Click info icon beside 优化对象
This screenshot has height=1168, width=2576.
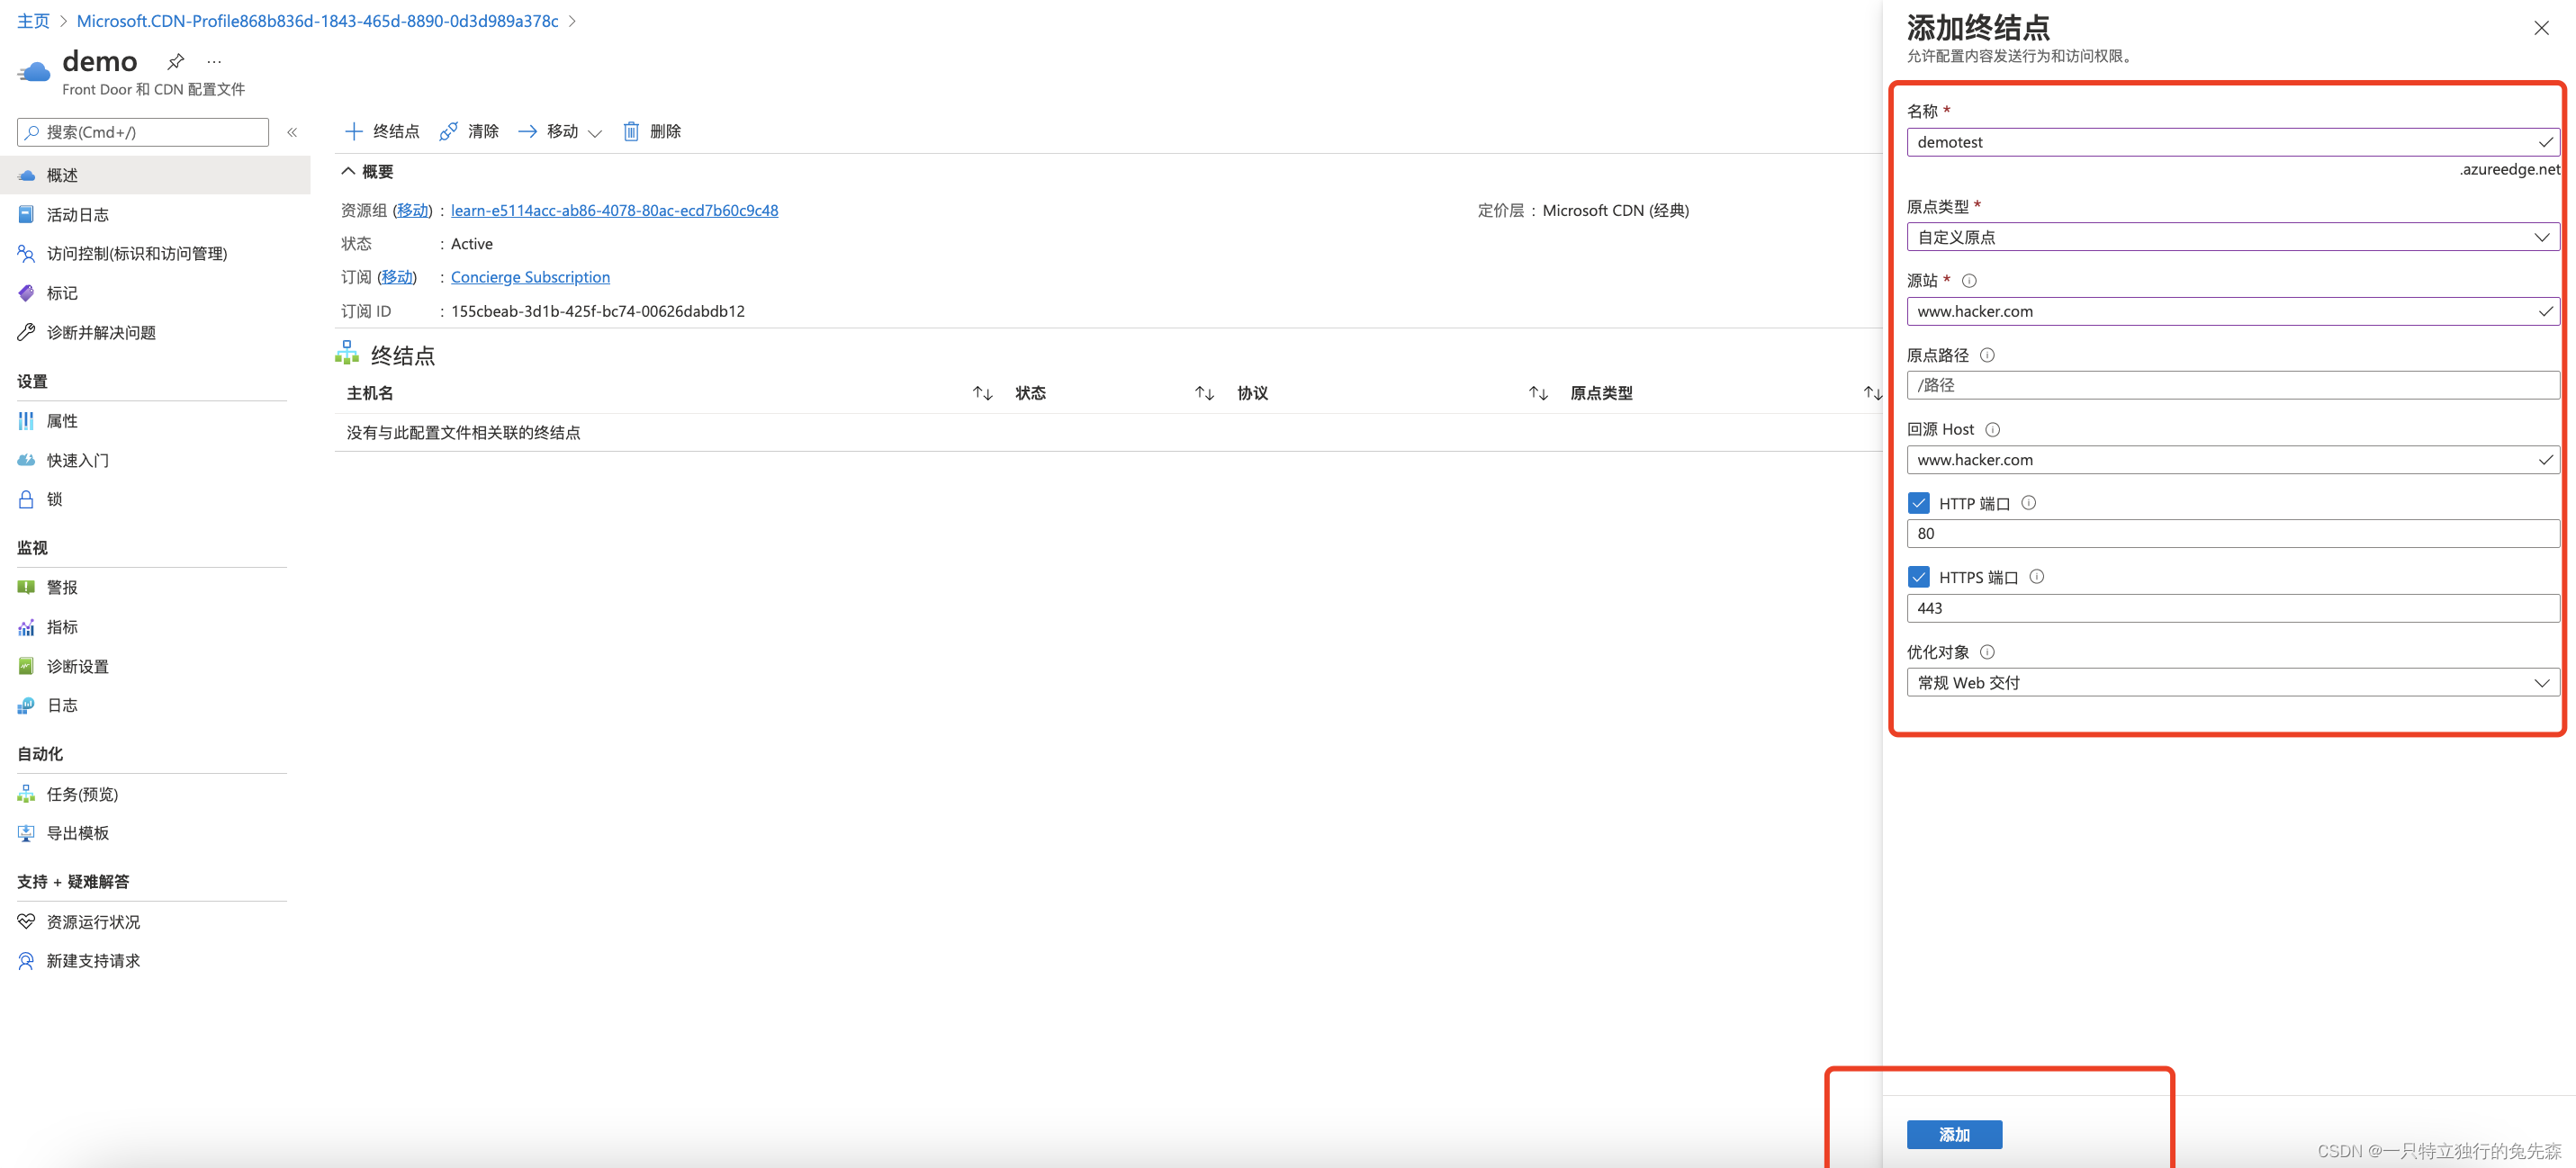[1987, 652]
